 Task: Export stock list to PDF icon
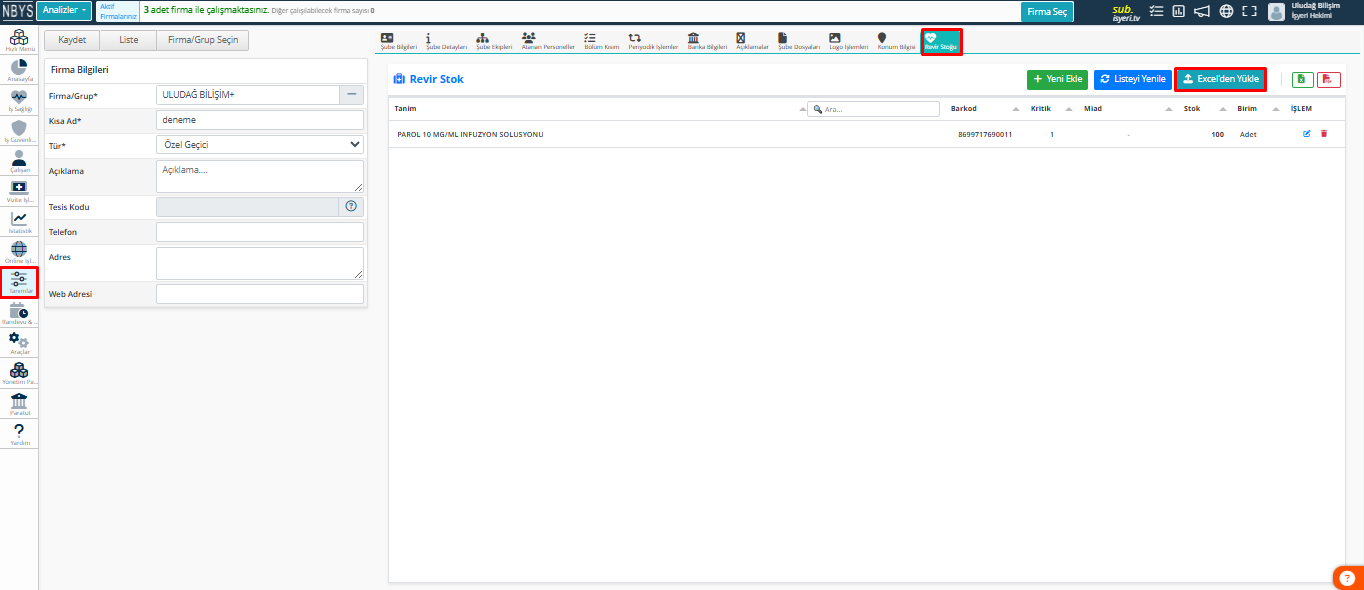tap(1329, 79)
